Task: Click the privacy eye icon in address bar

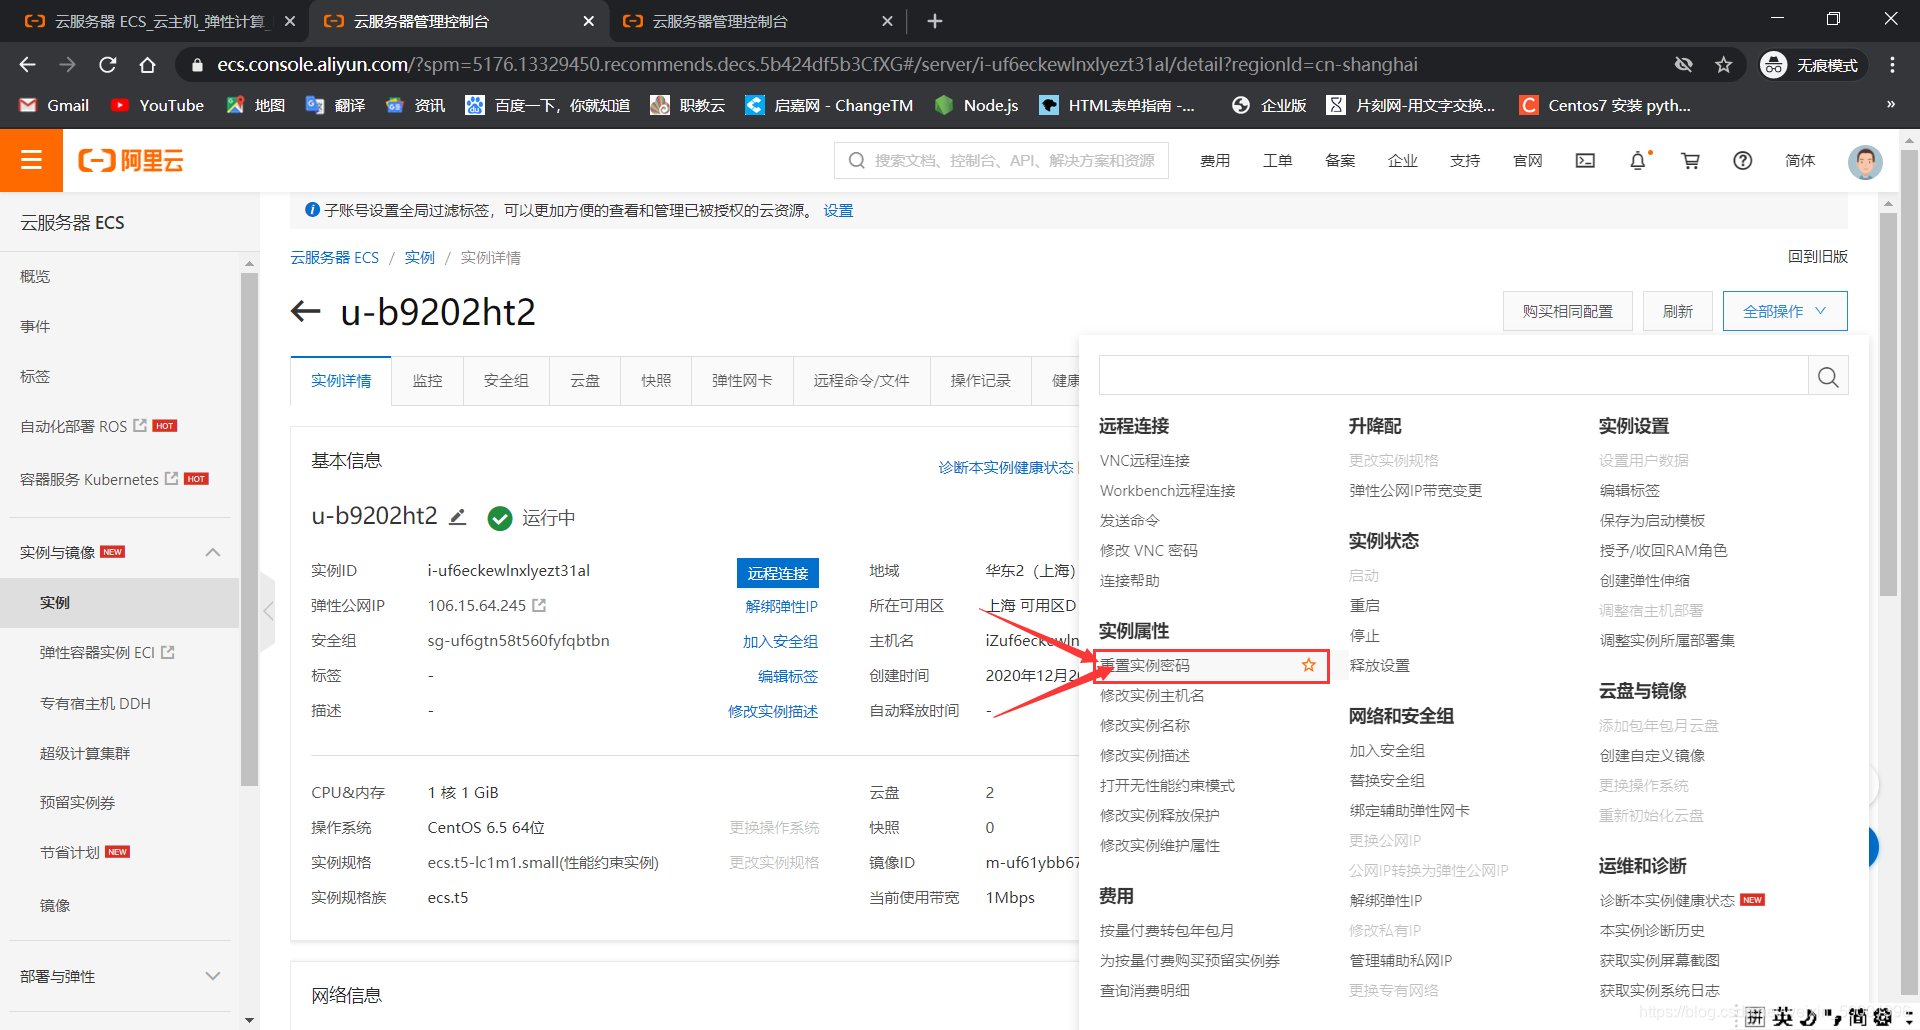Action: [1684, 64]
